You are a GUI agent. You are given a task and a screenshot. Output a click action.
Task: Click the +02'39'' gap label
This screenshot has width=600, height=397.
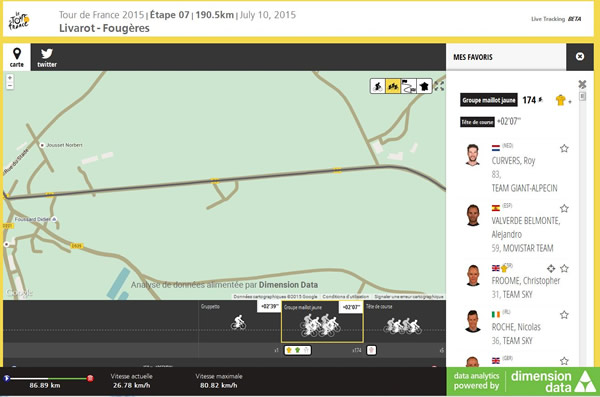269,307
